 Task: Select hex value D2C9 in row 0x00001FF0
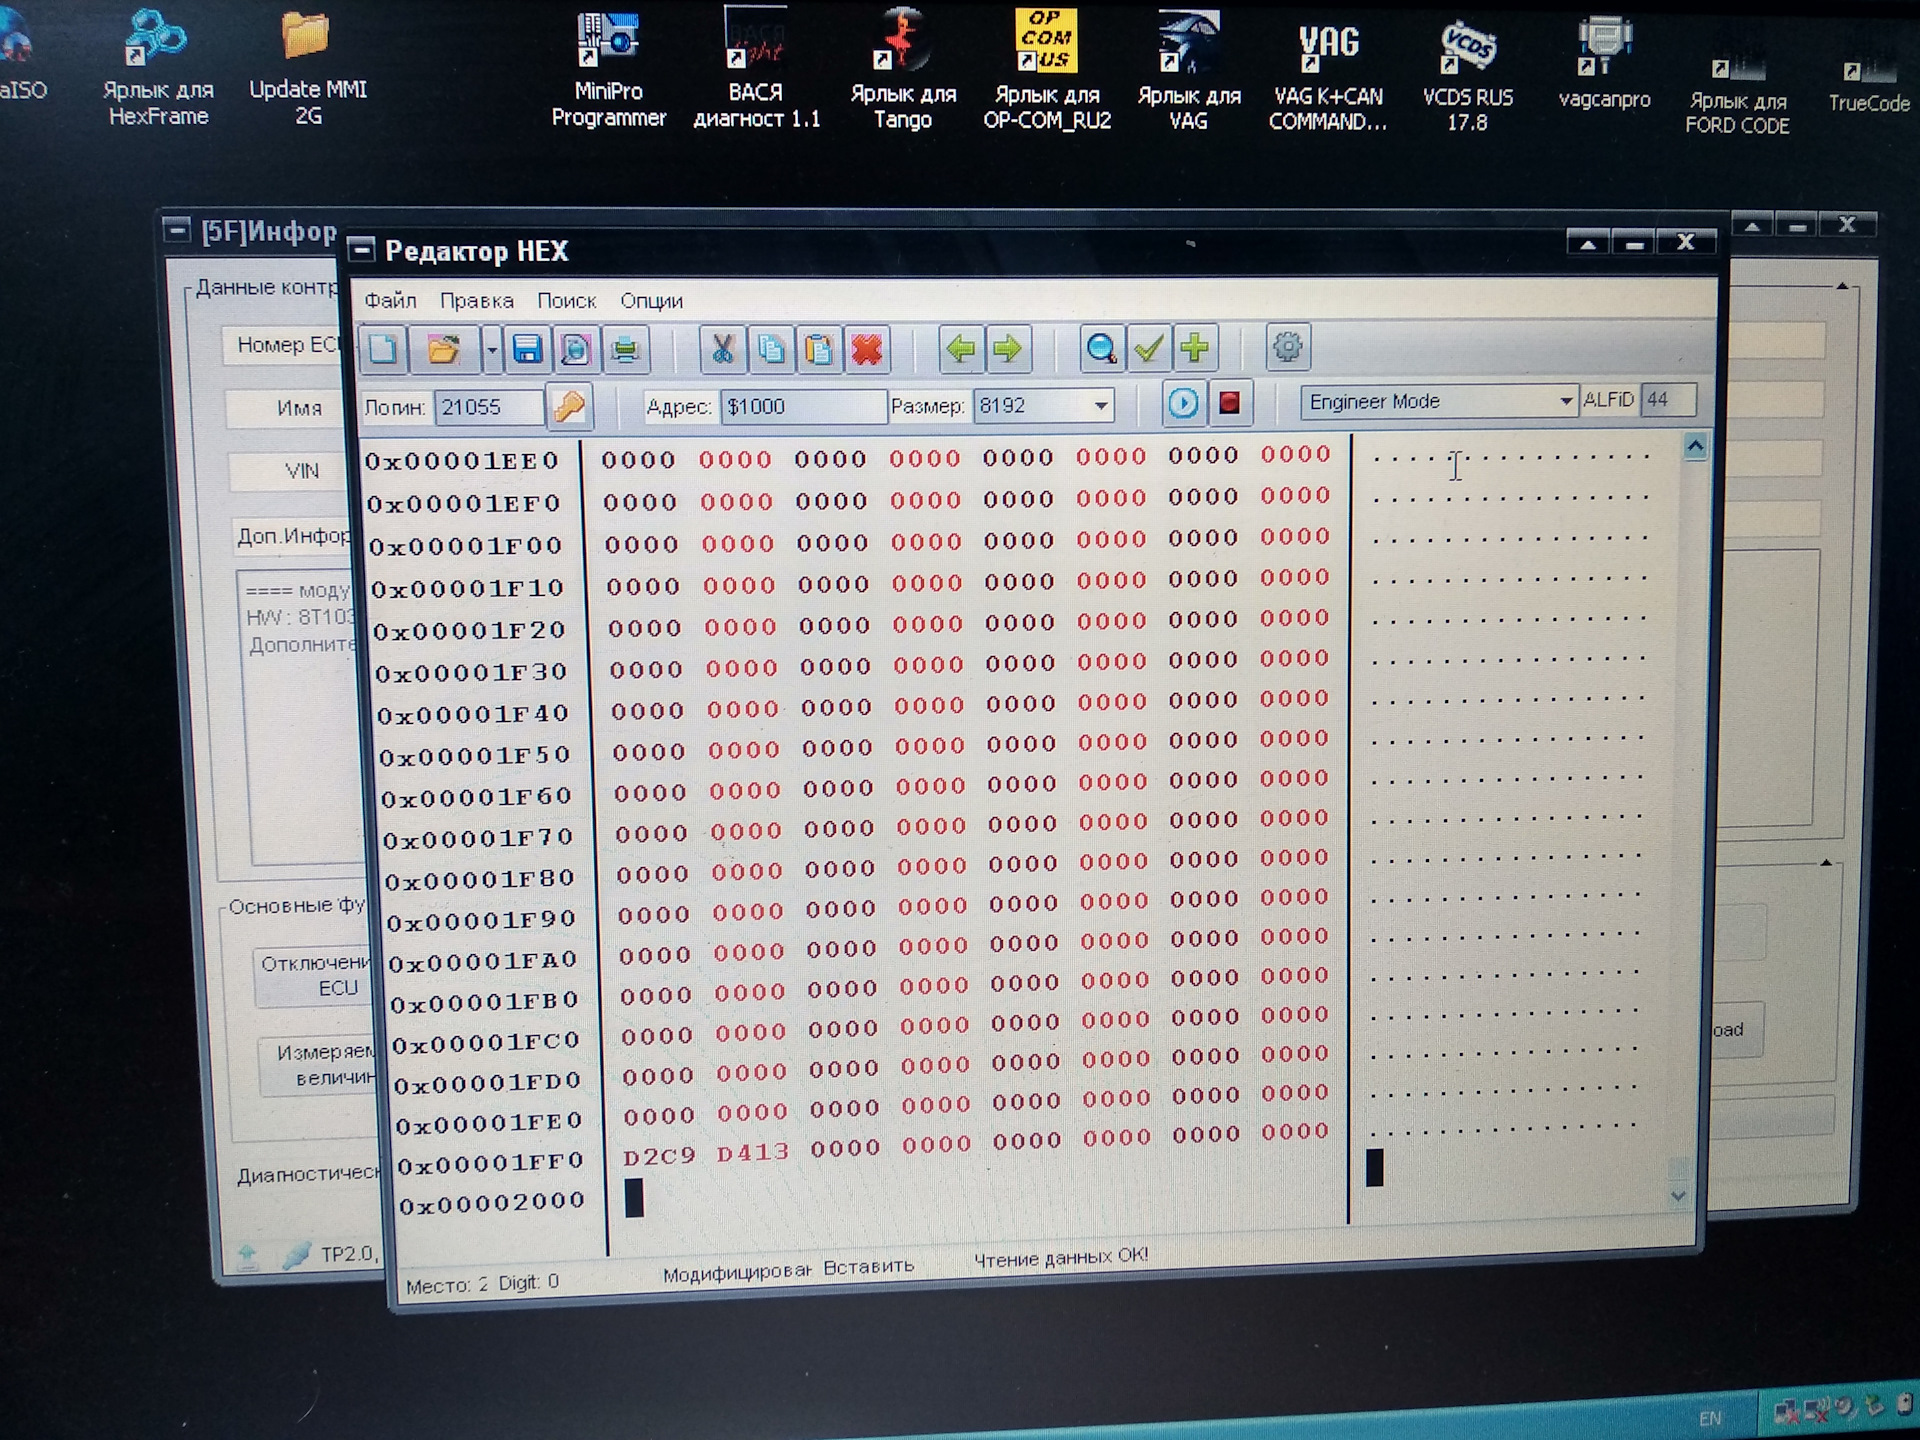(x=659, y=1157)
